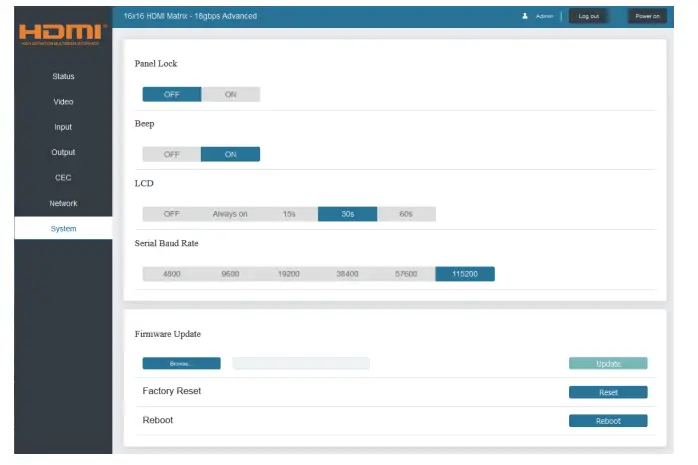The height and width of the screenshot is (465, 698).
Task: Click the HDMI logo
Action: [x=63, y=34]
